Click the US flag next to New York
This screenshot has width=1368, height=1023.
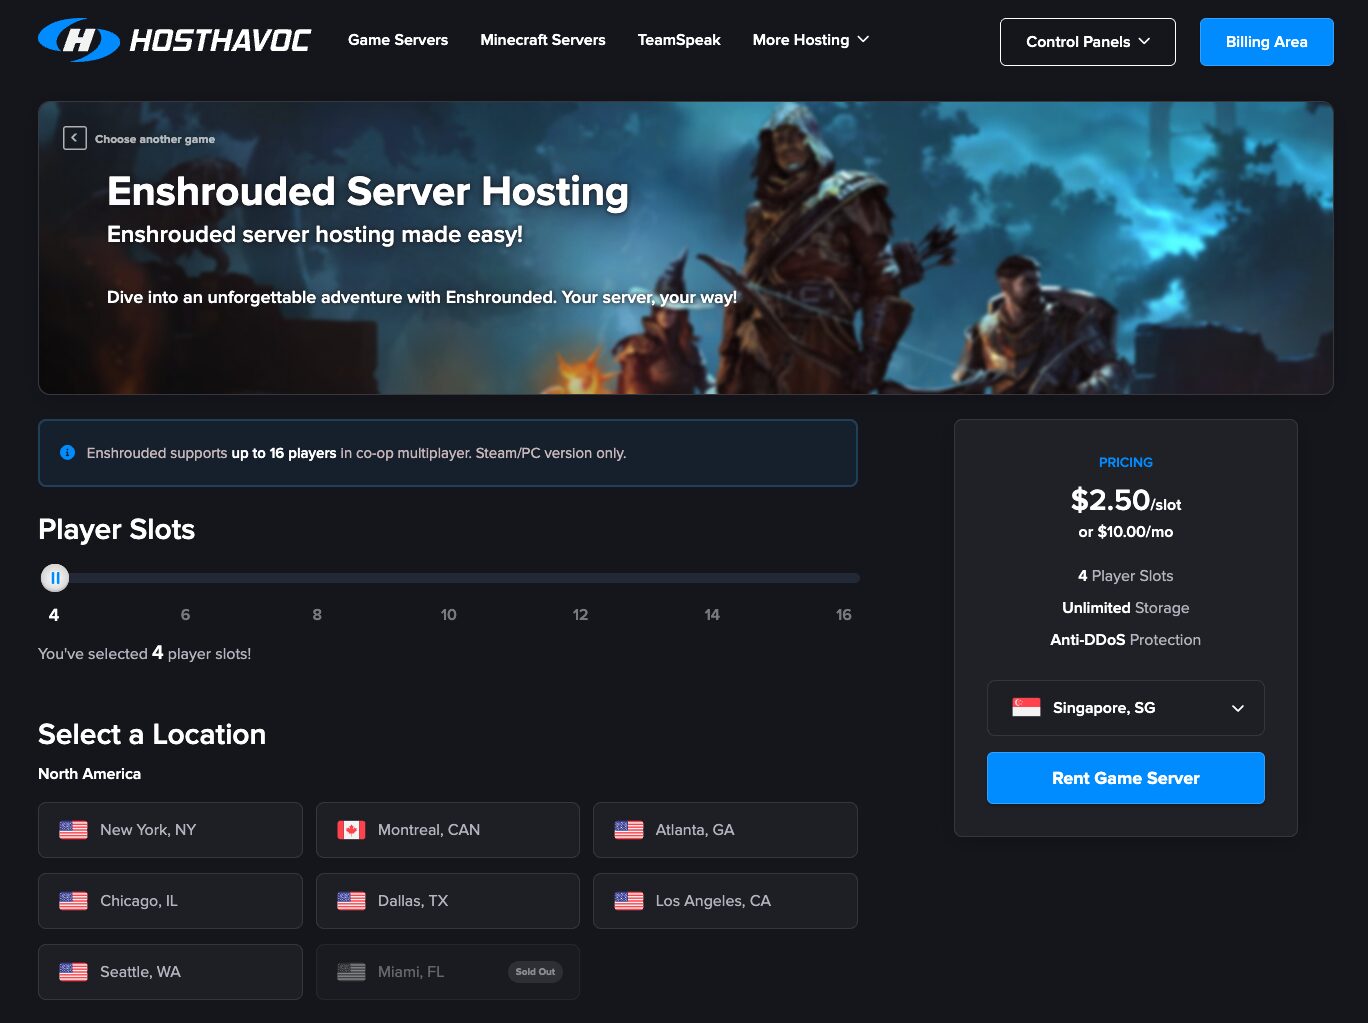(73, 830)
